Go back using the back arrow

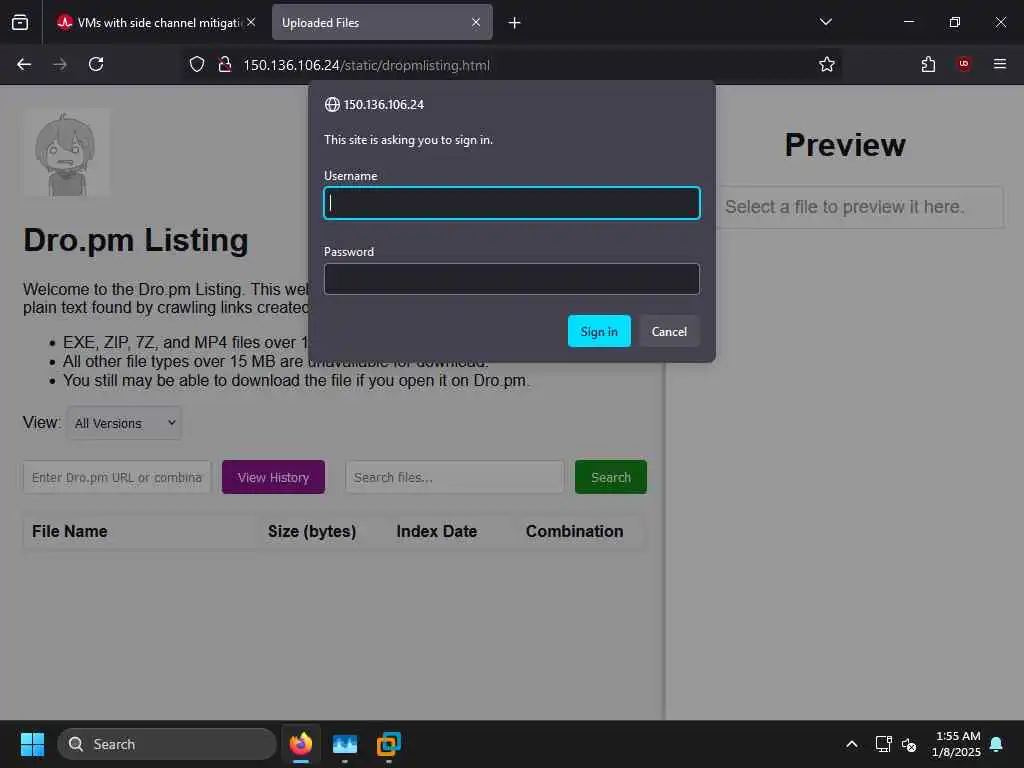(24, 64)
